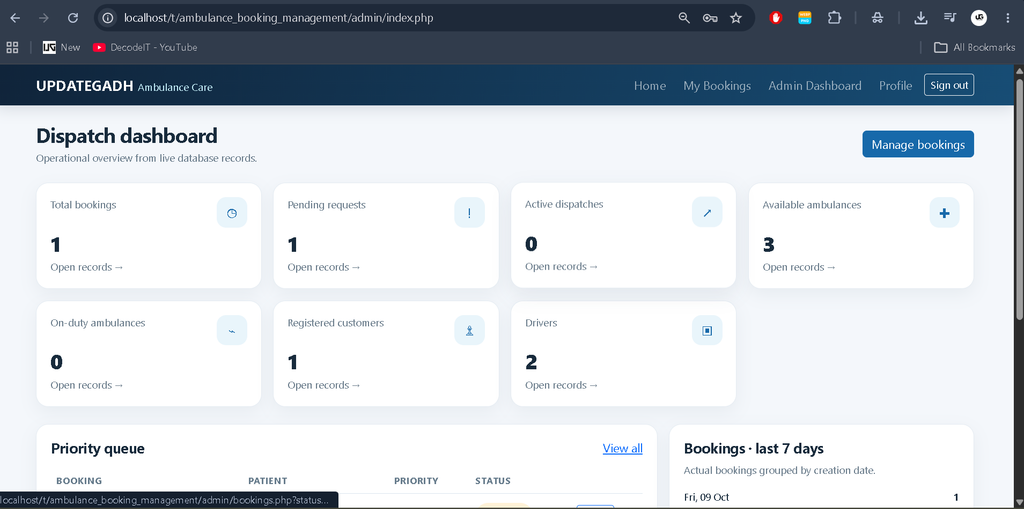Open records under Registered customers

[x=324, y=385]
